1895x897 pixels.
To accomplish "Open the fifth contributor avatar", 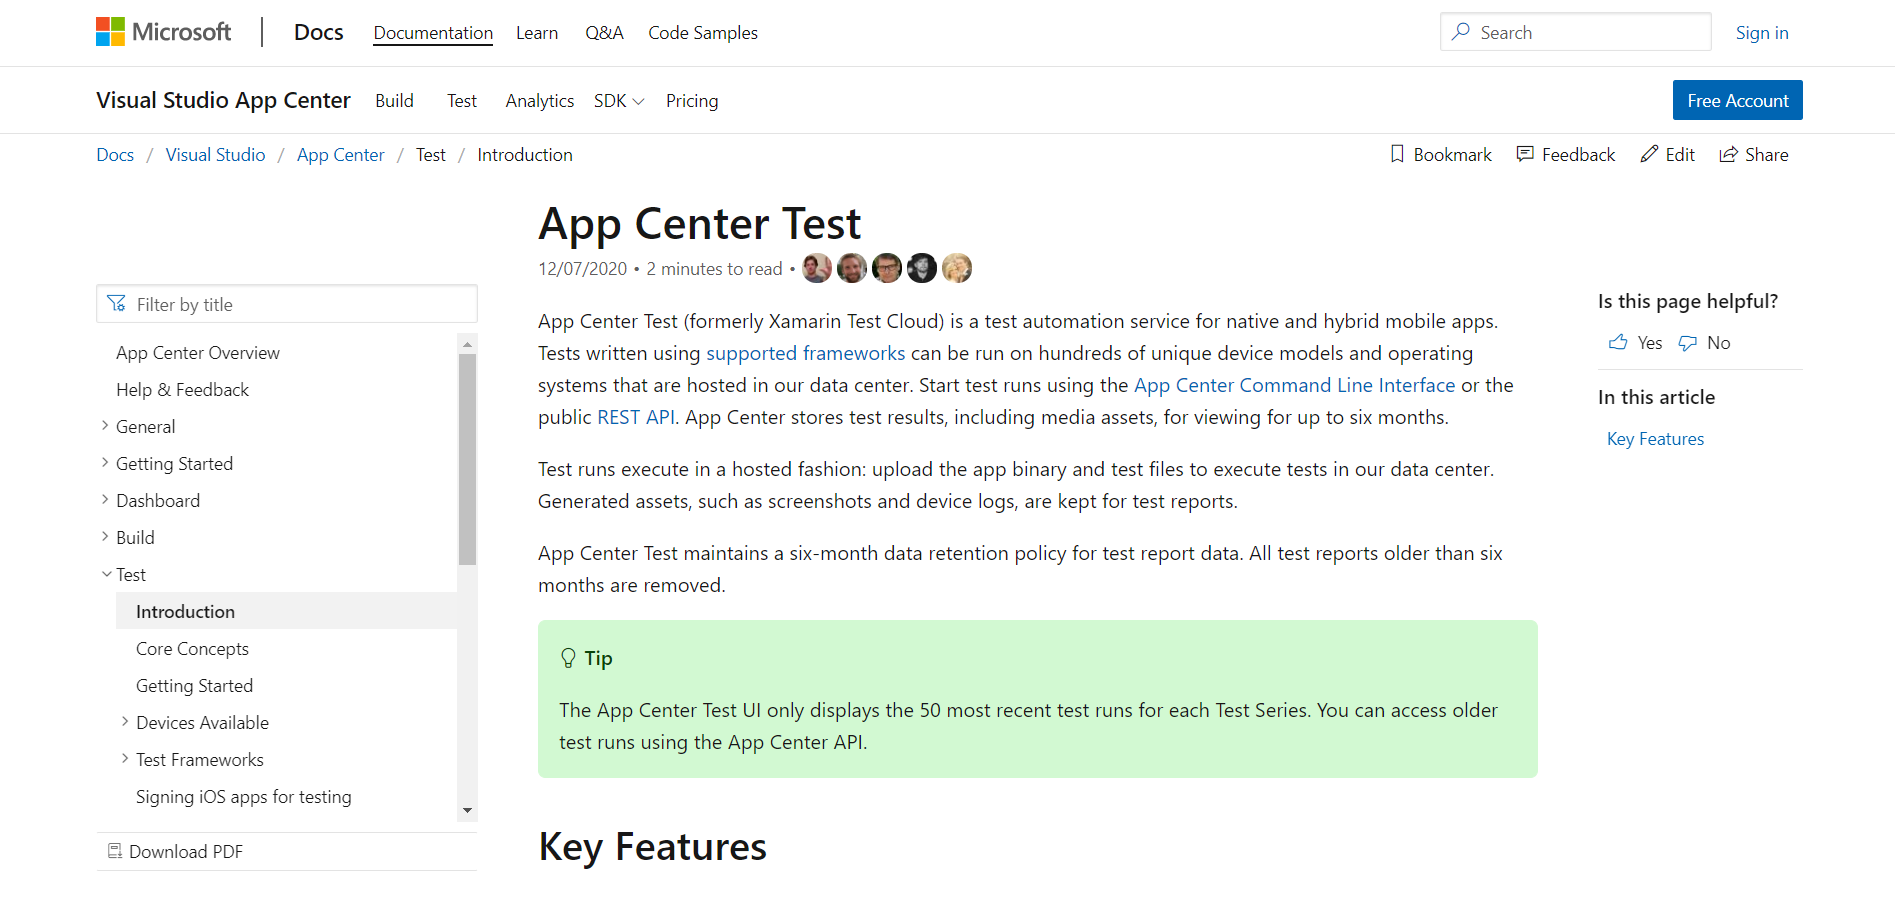I will tap(957, 268).
